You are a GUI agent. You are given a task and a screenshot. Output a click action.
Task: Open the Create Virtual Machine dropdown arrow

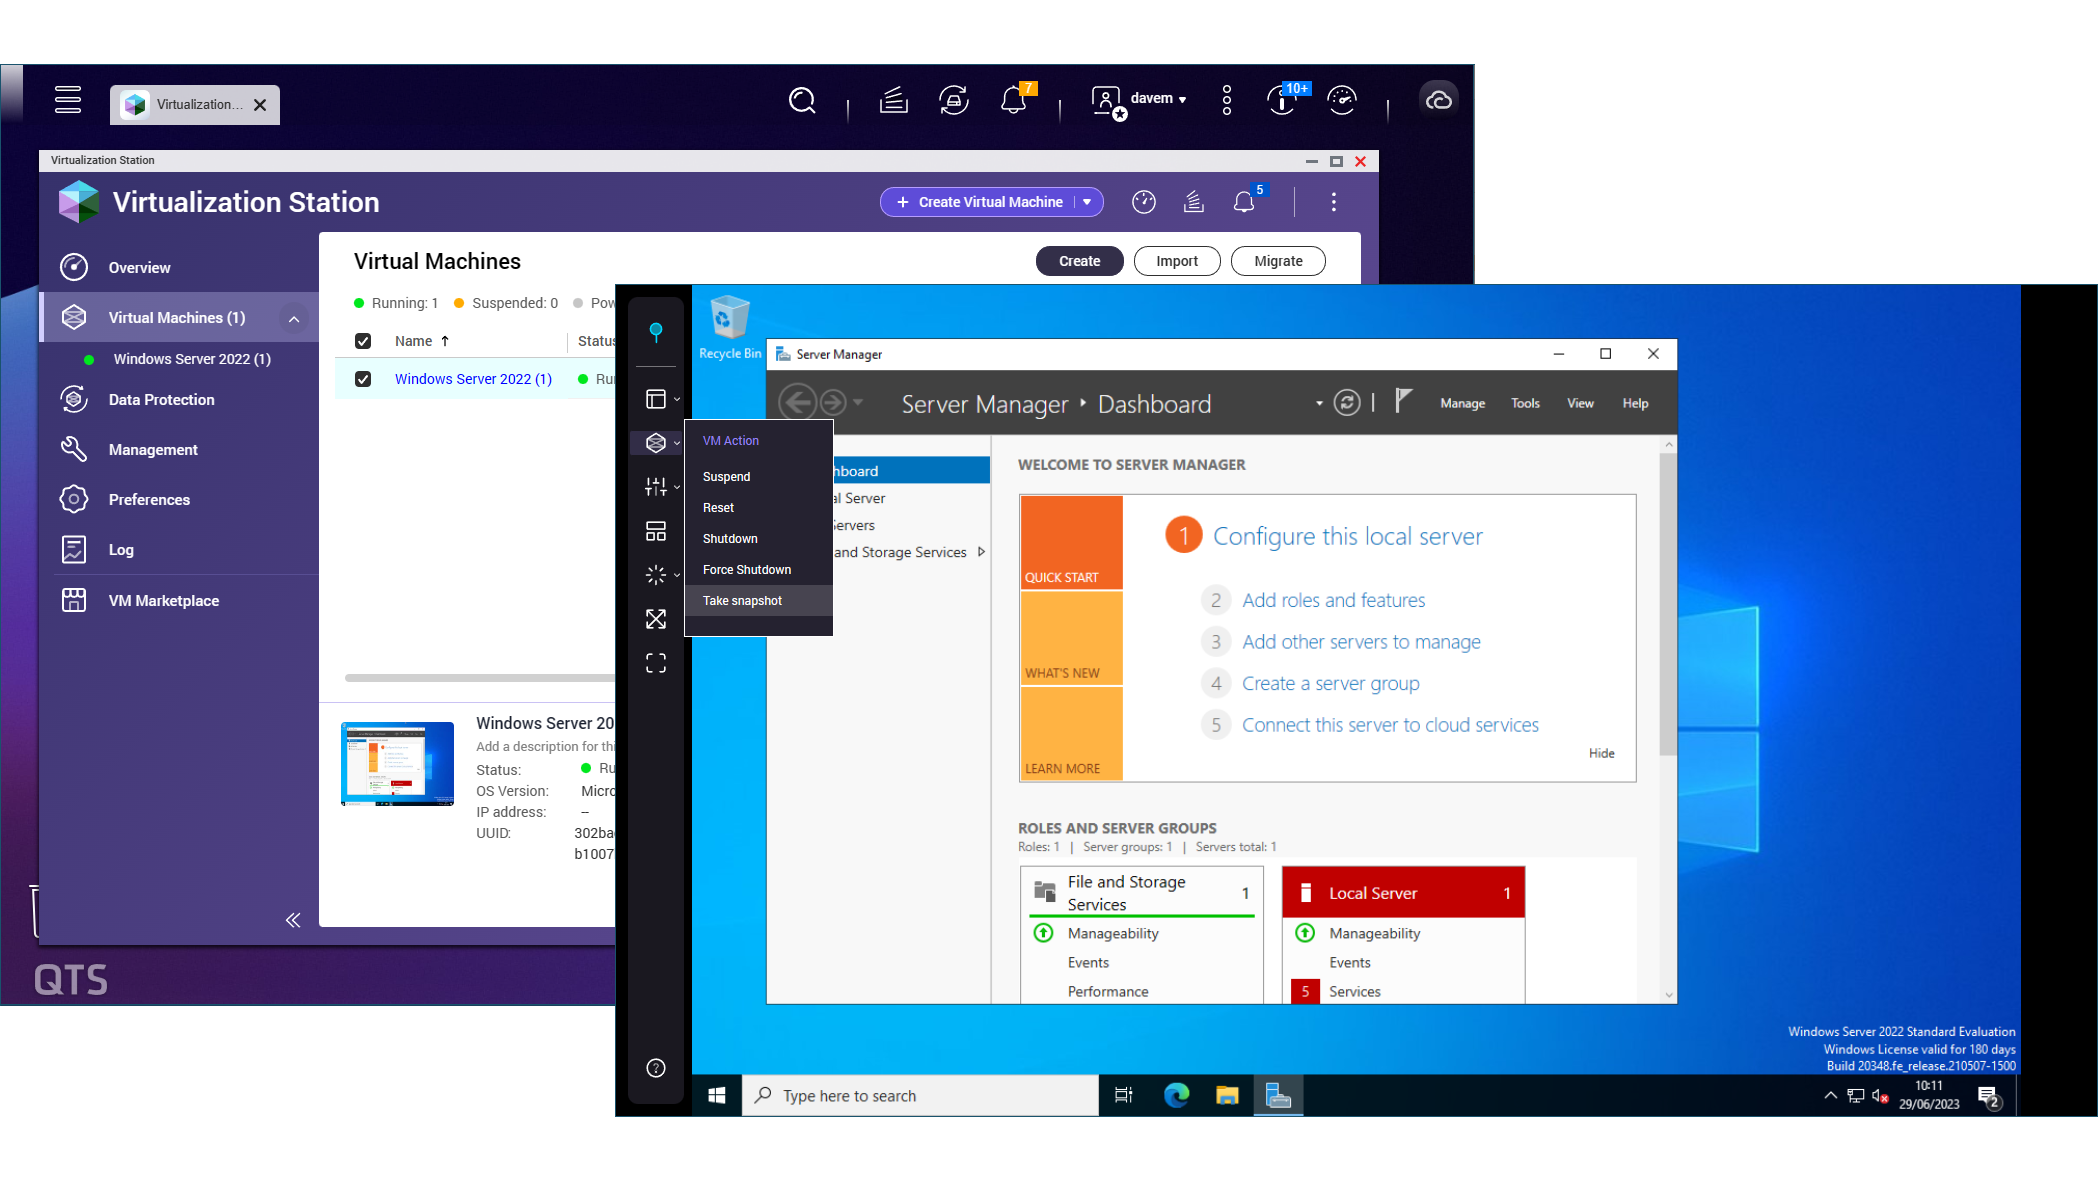coord(1087,202)
